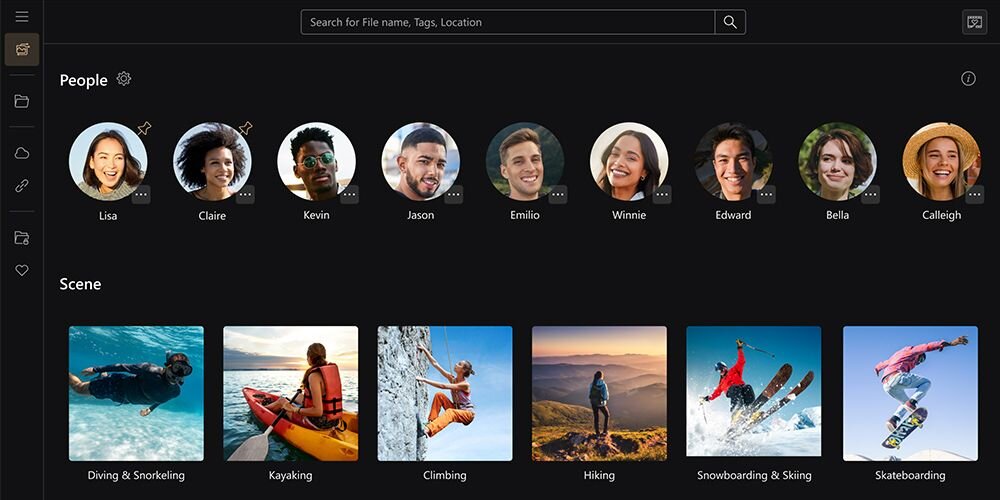
Task: Open favorites heart icon in sidebar
Action: (x=22, y=270)
